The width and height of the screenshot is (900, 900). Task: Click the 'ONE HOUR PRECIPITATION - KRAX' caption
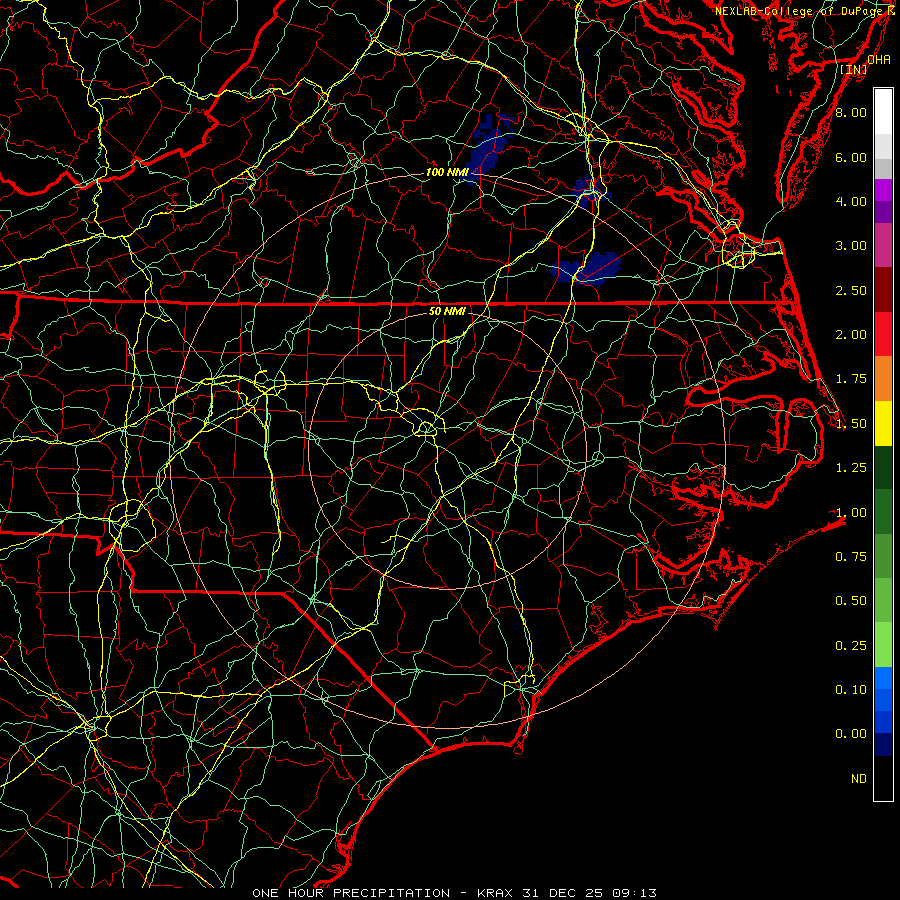pyautogui.click(x=385, y=893)
